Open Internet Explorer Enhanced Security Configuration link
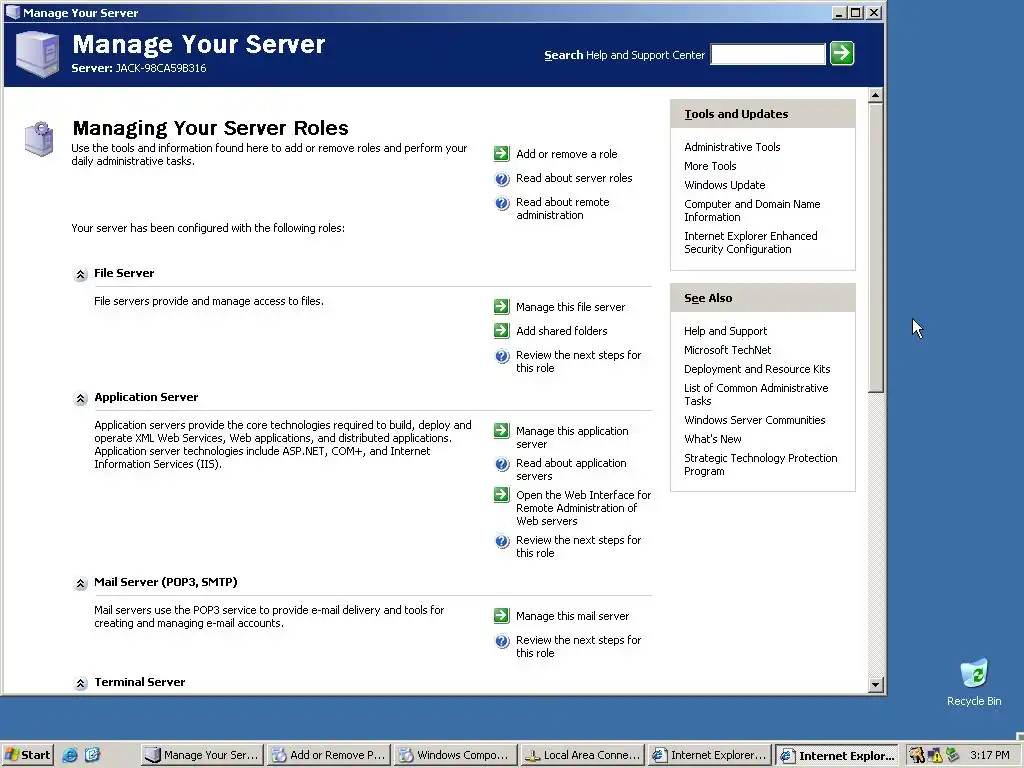The height and width of the screenshot is (768, 1024). [750, 242]
